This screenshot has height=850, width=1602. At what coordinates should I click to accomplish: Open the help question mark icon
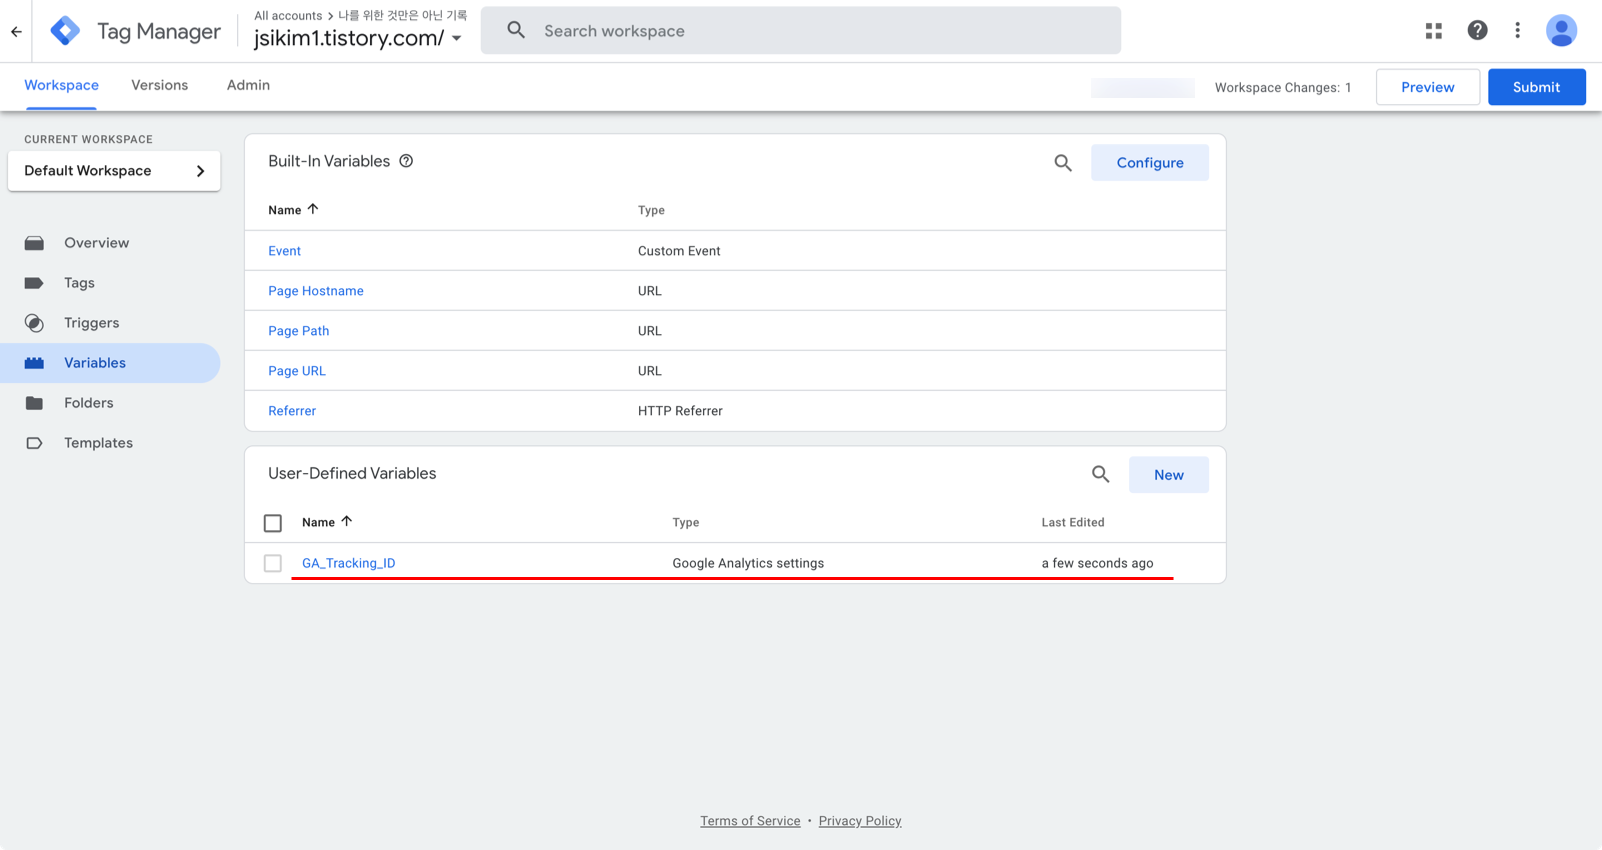click(1477, 31)
